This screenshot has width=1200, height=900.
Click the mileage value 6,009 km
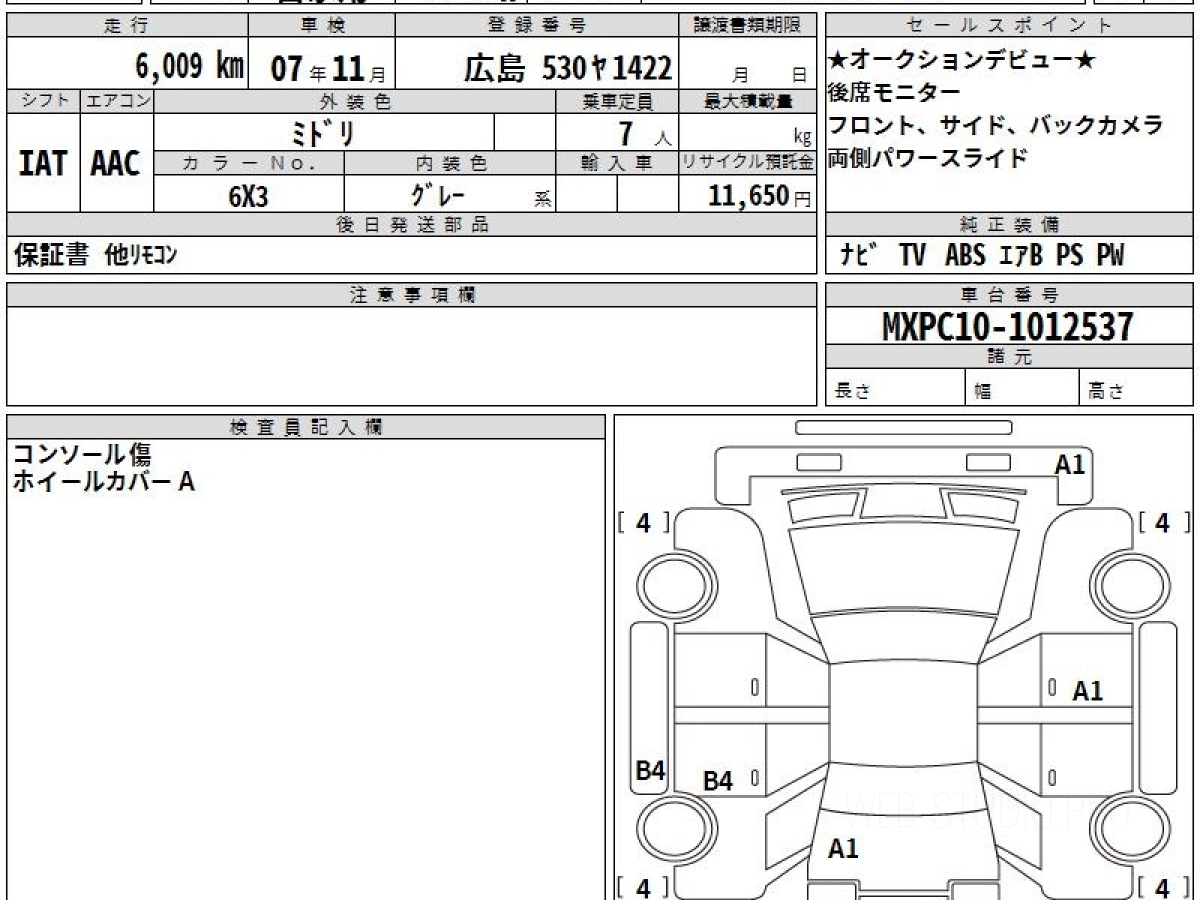(190, 67)
